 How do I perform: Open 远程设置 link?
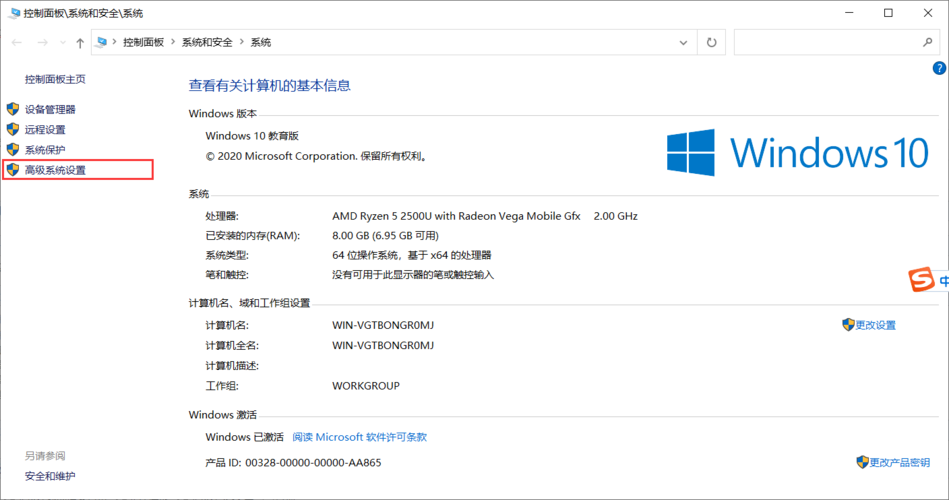click(45, 130)
